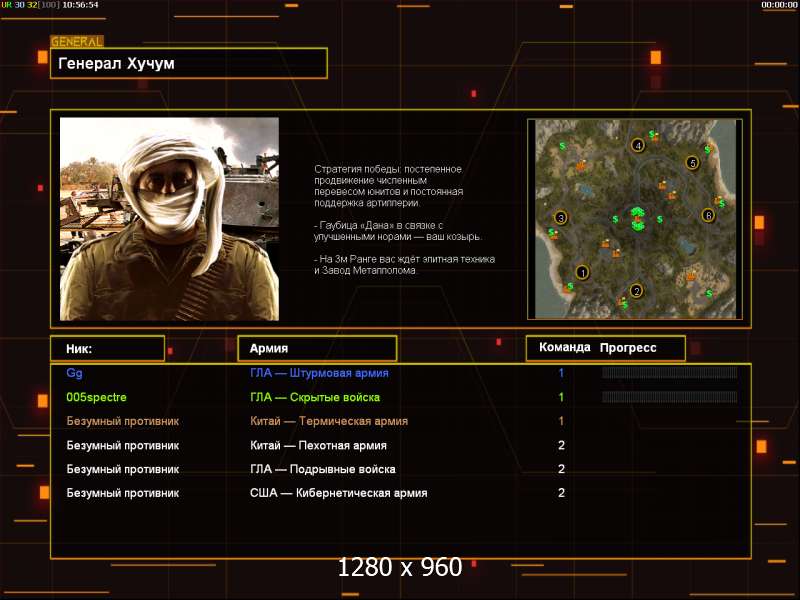Click the Команда column header

click(x=564, y=348)
